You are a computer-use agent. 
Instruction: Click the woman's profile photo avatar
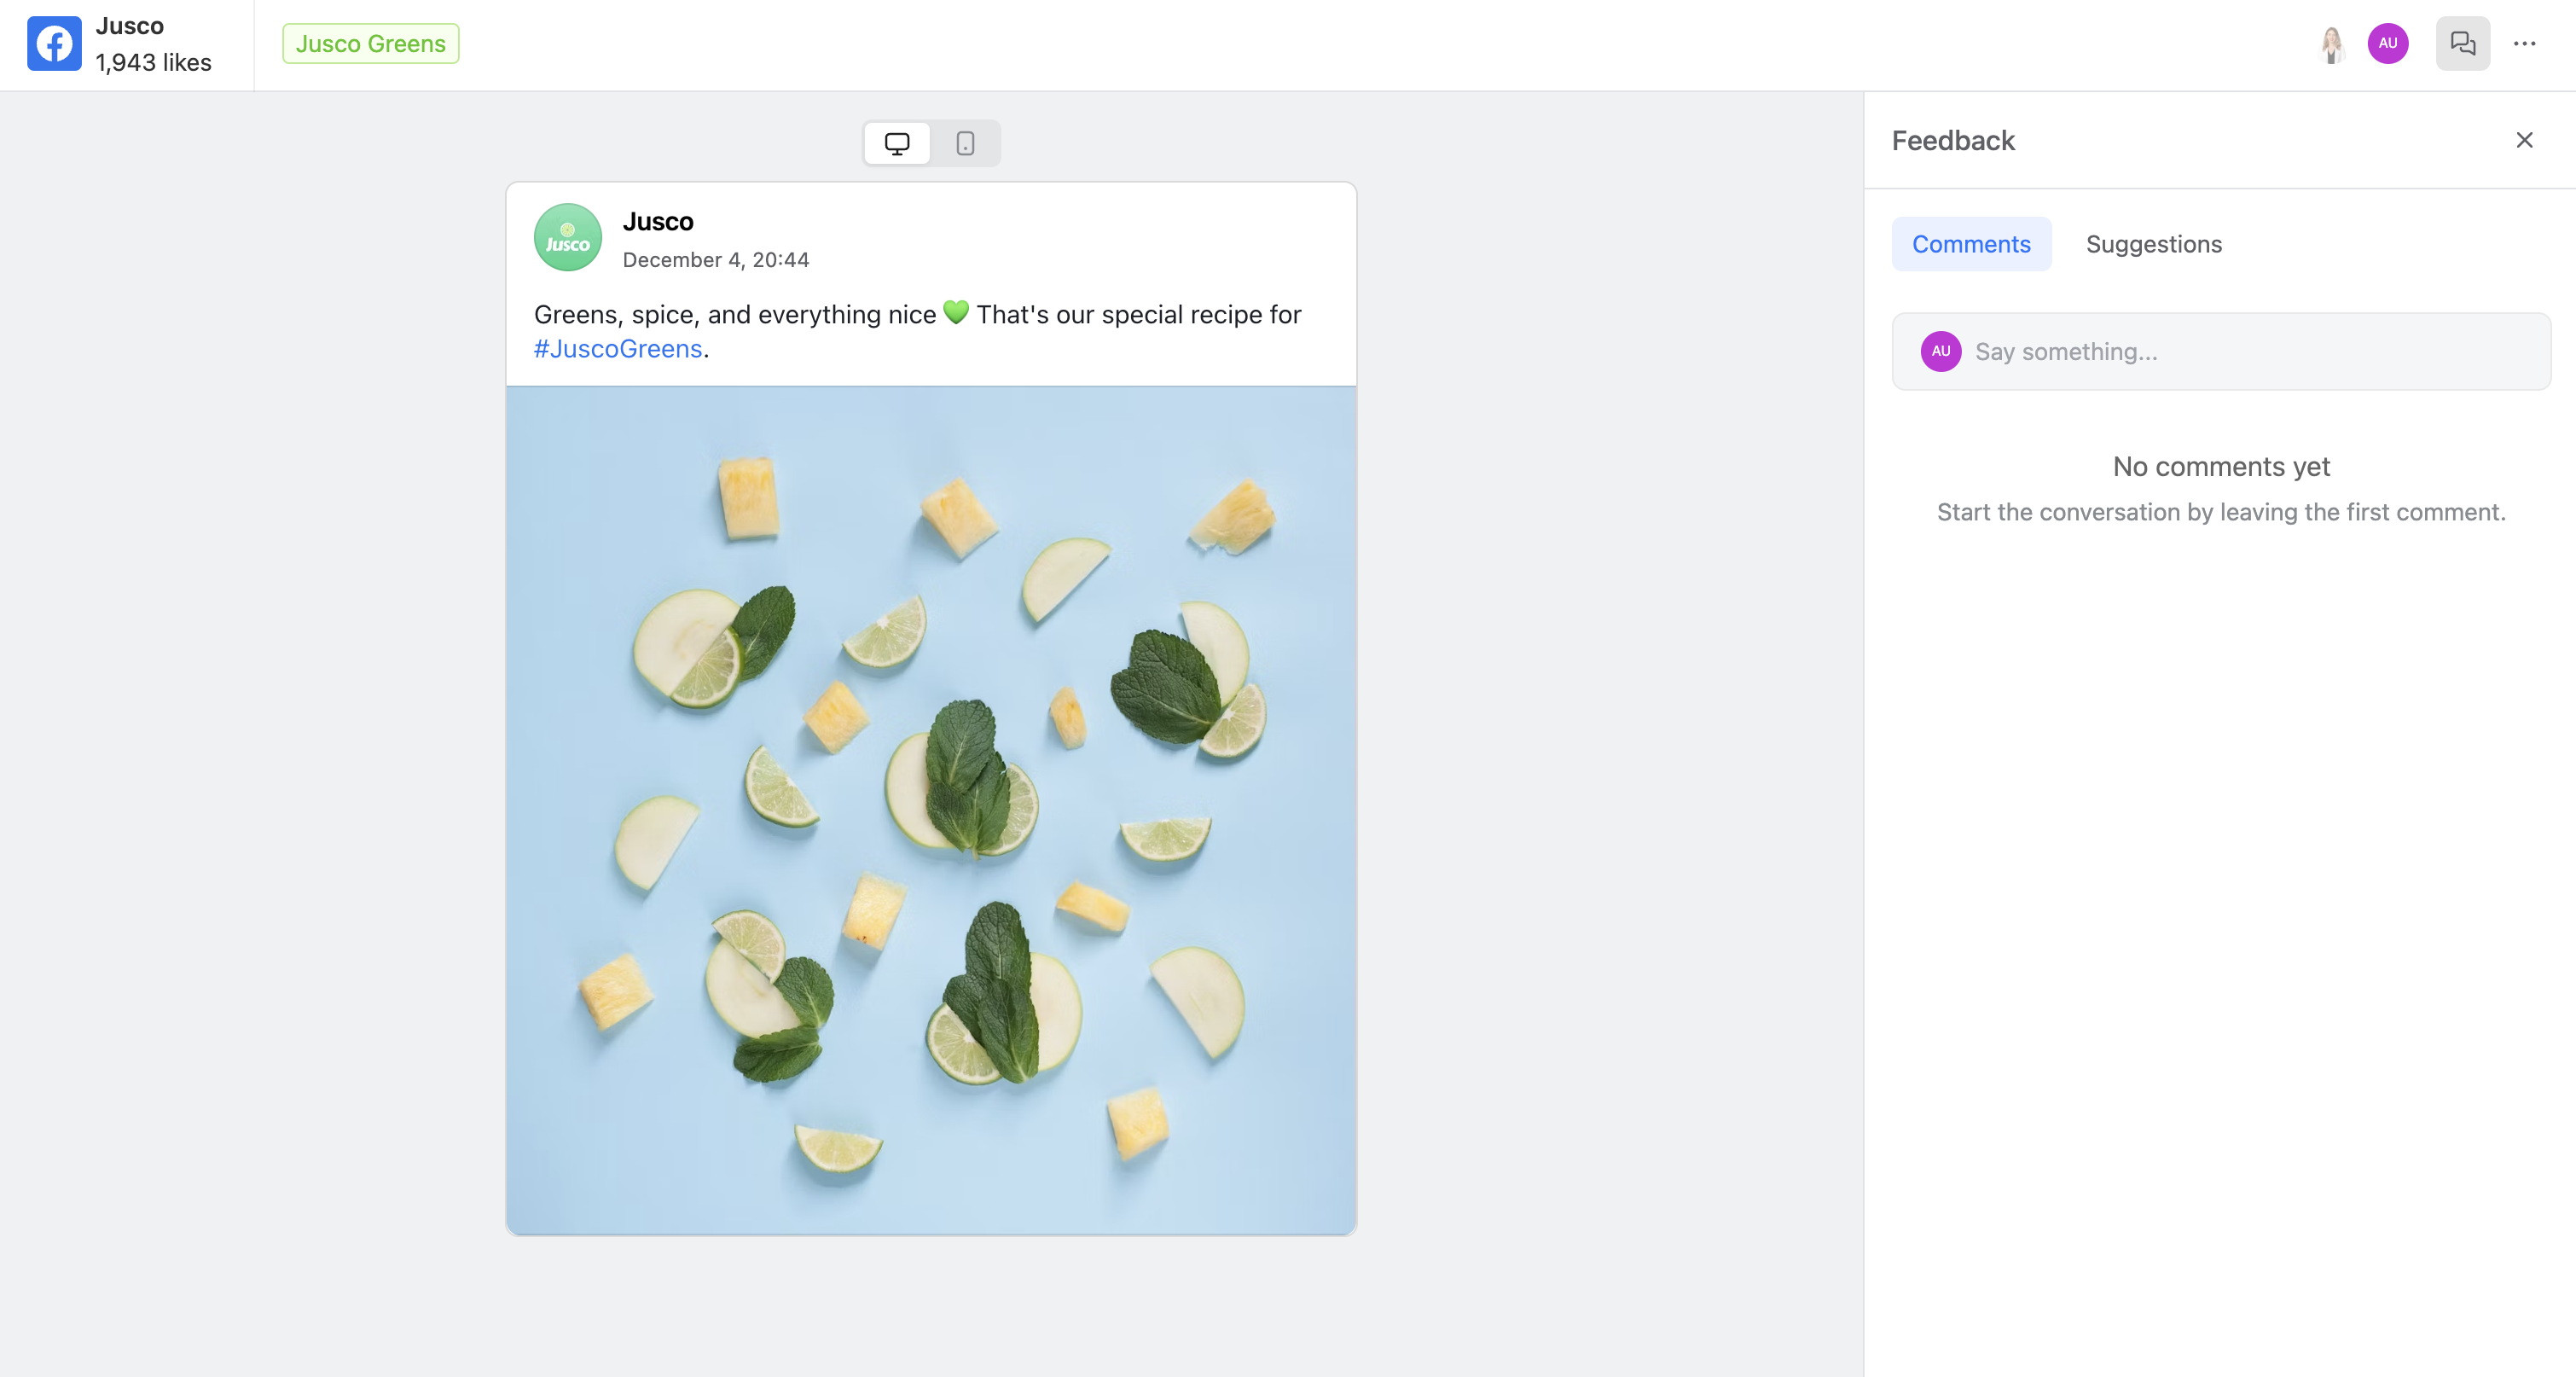(x=2331, y=44)
